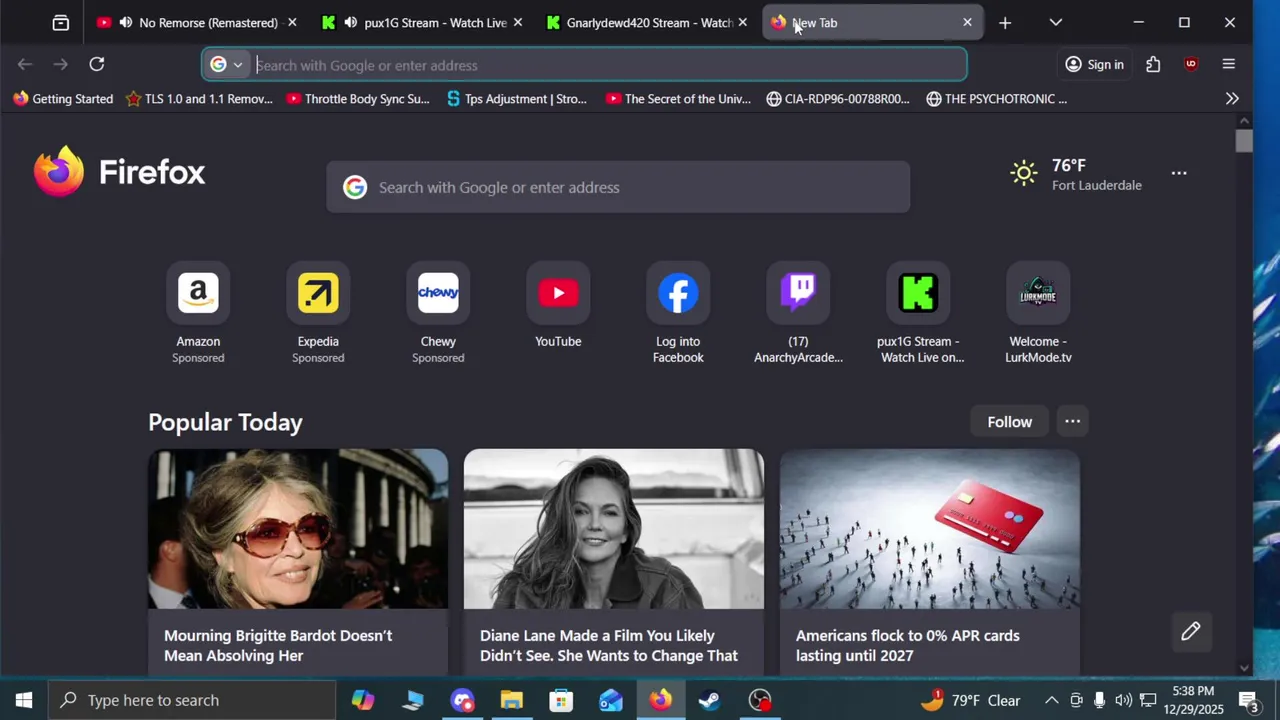This screenshot has width=1280, height=720.
Task: Open Microsoft Store from taskbar
Action: (x=561, y=700)
